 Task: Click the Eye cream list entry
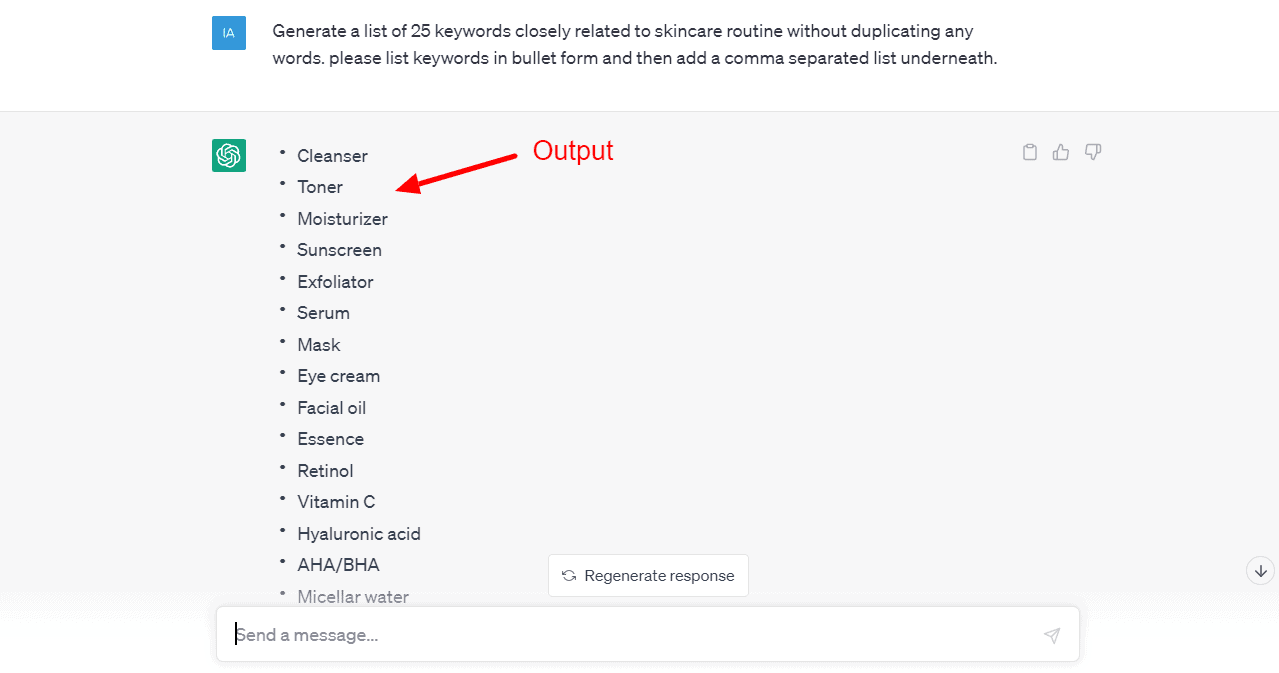338,376
